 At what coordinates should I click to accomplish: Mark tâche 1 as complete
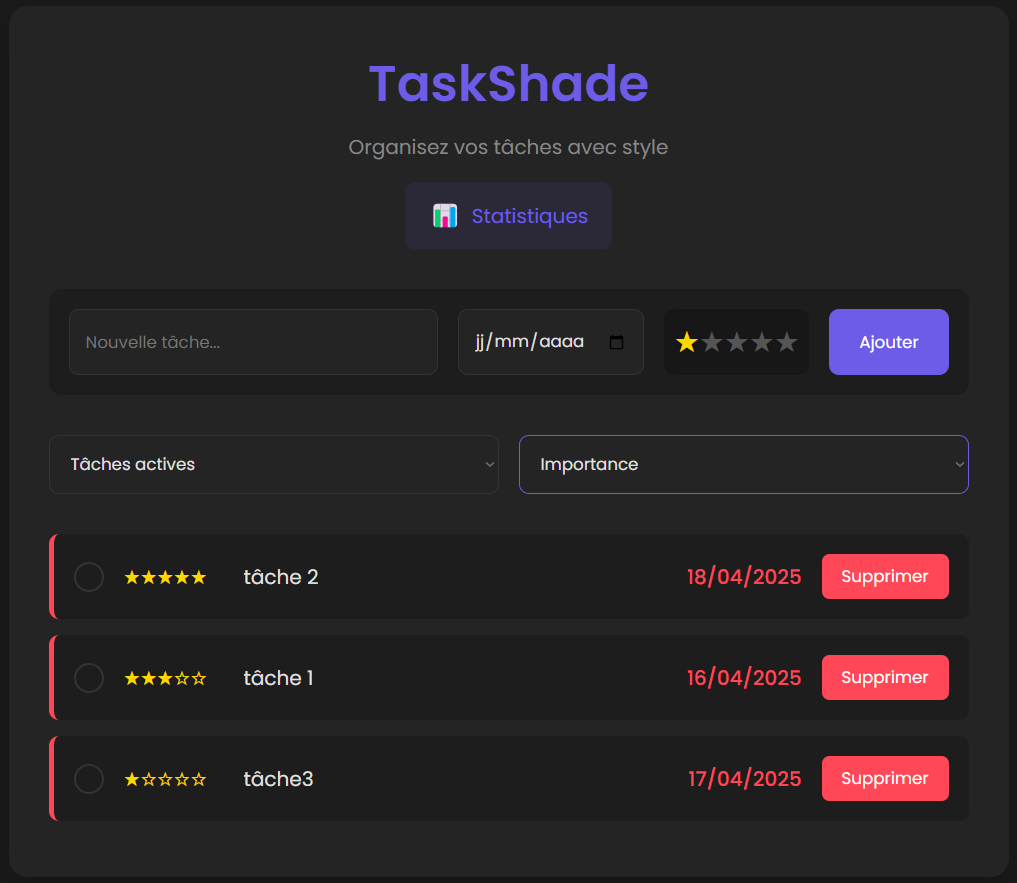(x=89, y=677)
